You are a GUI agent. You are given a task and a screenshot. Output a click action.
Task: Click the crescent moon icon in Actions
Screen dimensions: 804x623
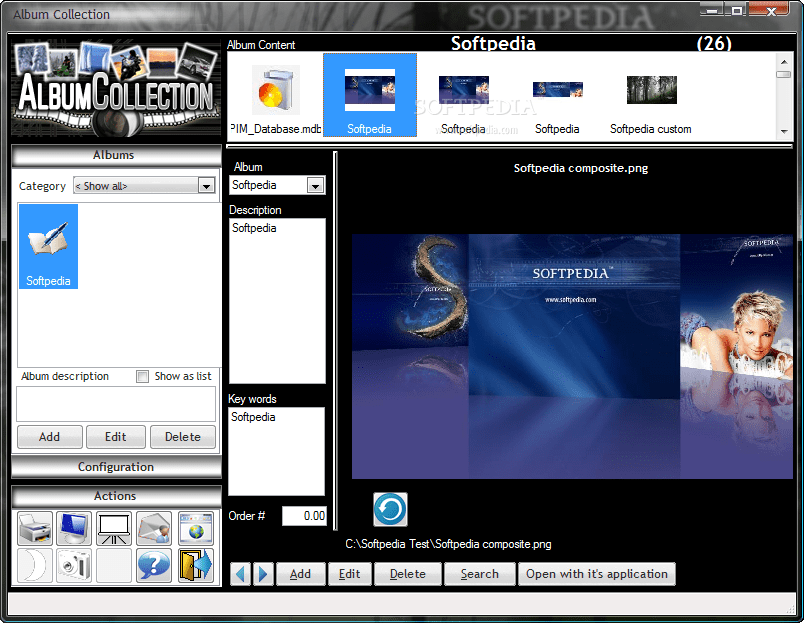(35, 566)
